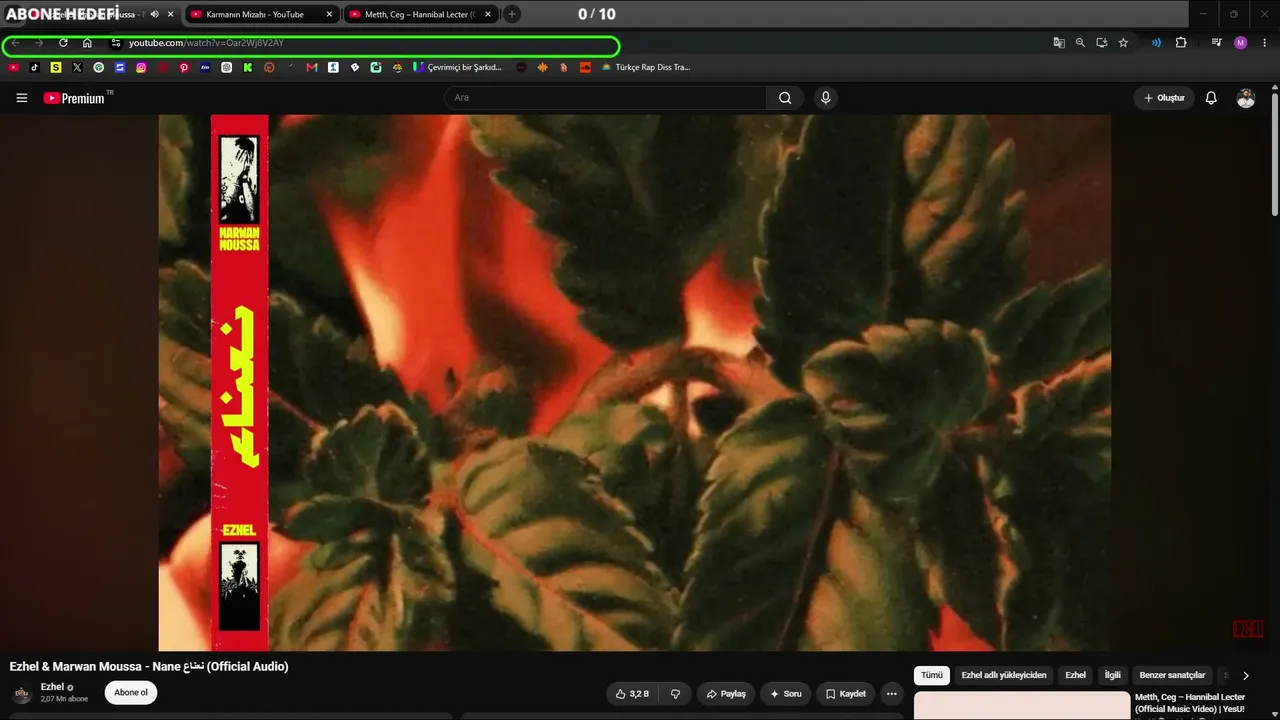The width and height of the screenshot is (1280, 720).
Task: Select the Ezhel filter chip
Action: [x=1076, y=675]
